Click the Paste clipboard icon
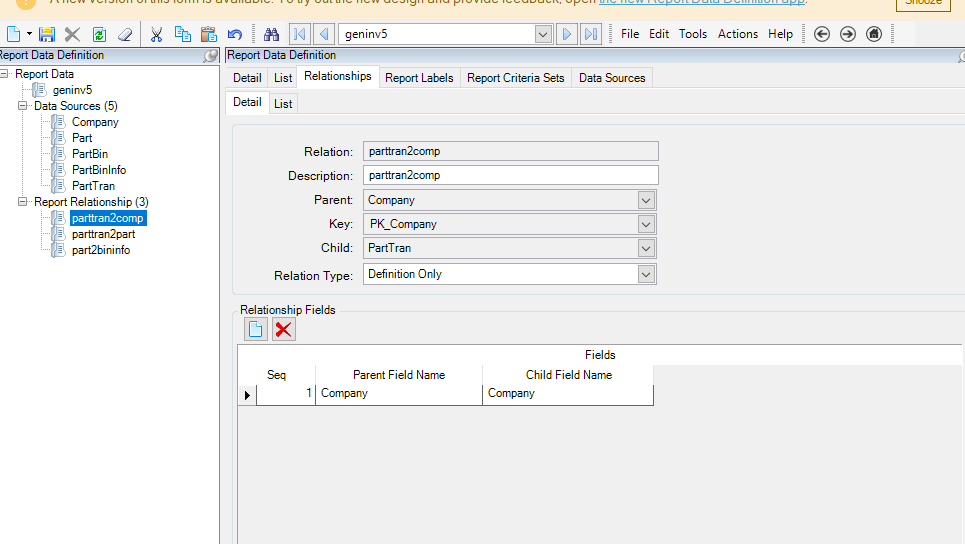Viewport: 965px width, 544px height. pos(209,34)
